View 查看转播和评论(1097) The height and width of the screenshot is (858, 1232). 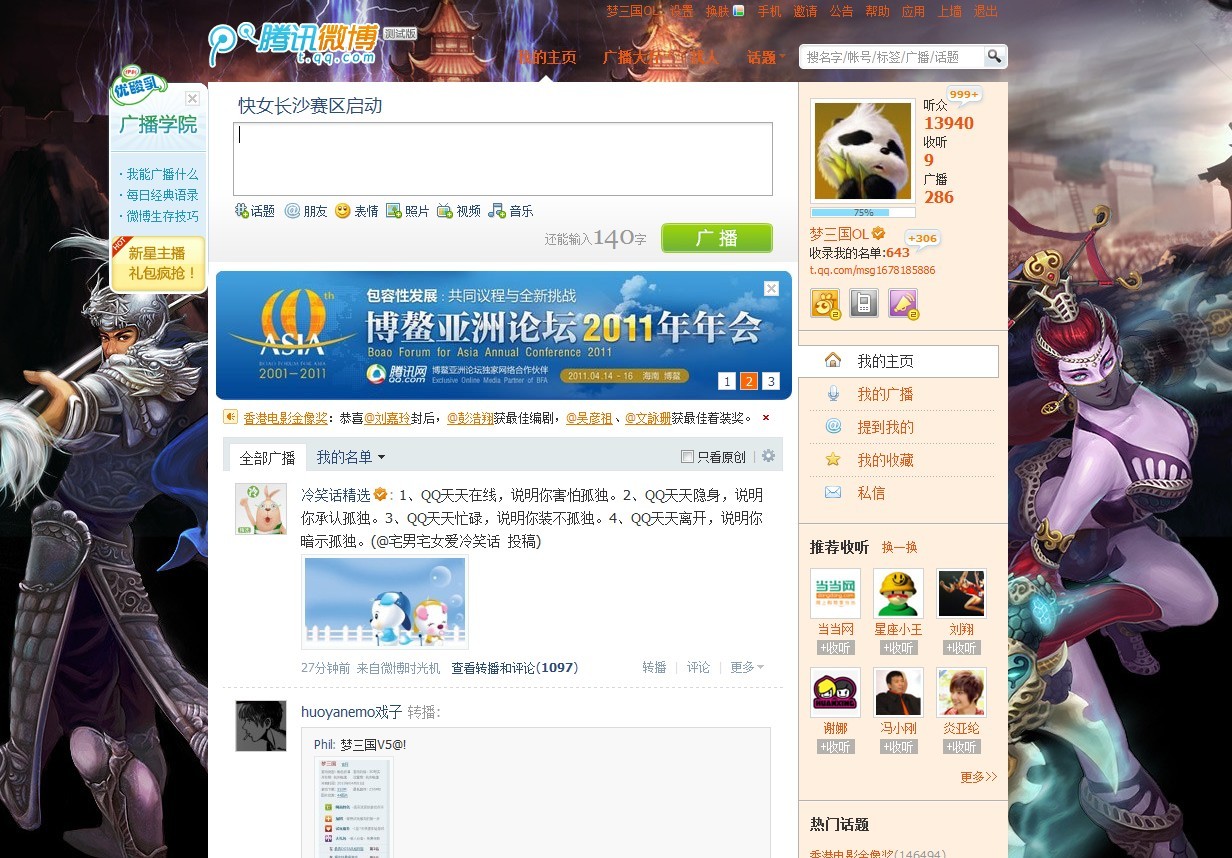click(x=514, y=667)
